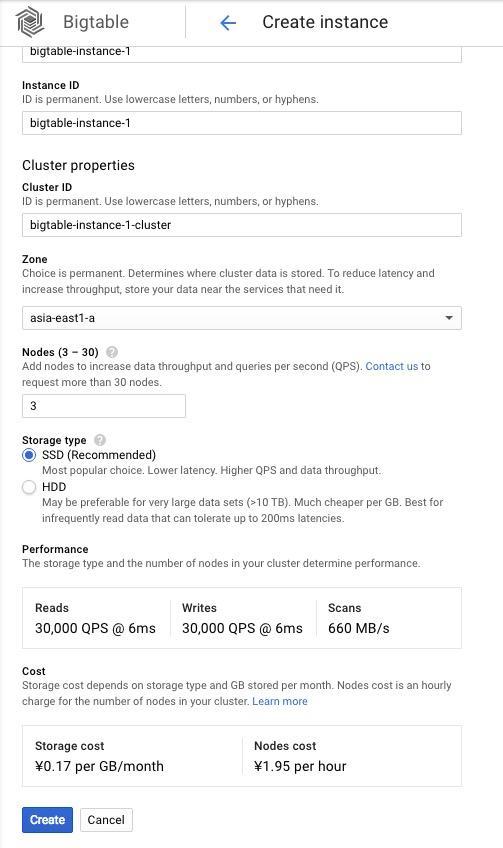The image size is (503, 848).
Task: Open the asia-east1-a zone dropdown
Action: tap(242, 318)
